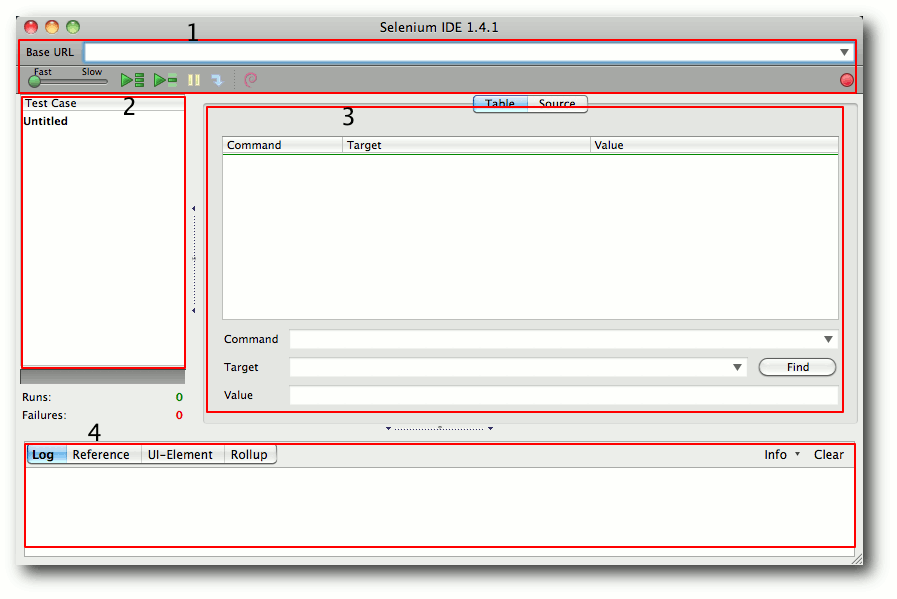Toggle the red record button

847,80
